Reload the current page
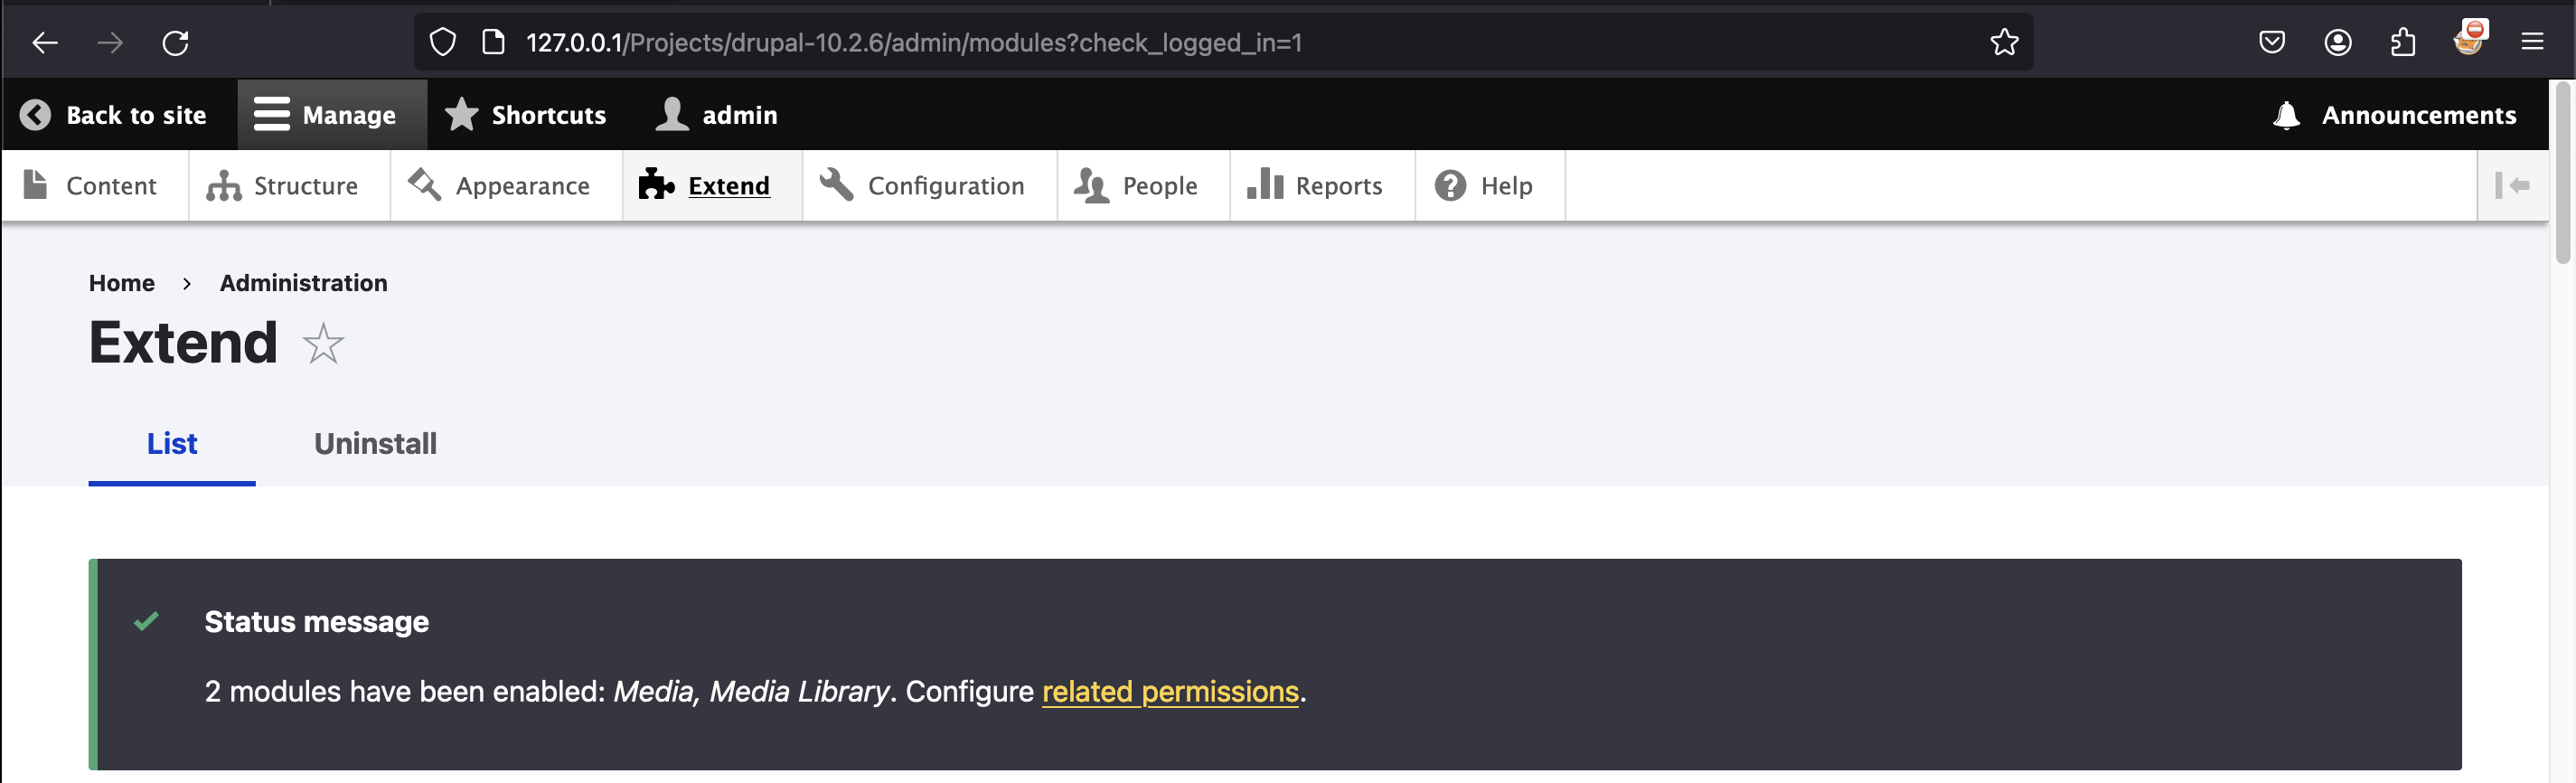The width and height of the screenshot is (2576, 783). pyautogui.click(x=175, y=42)
